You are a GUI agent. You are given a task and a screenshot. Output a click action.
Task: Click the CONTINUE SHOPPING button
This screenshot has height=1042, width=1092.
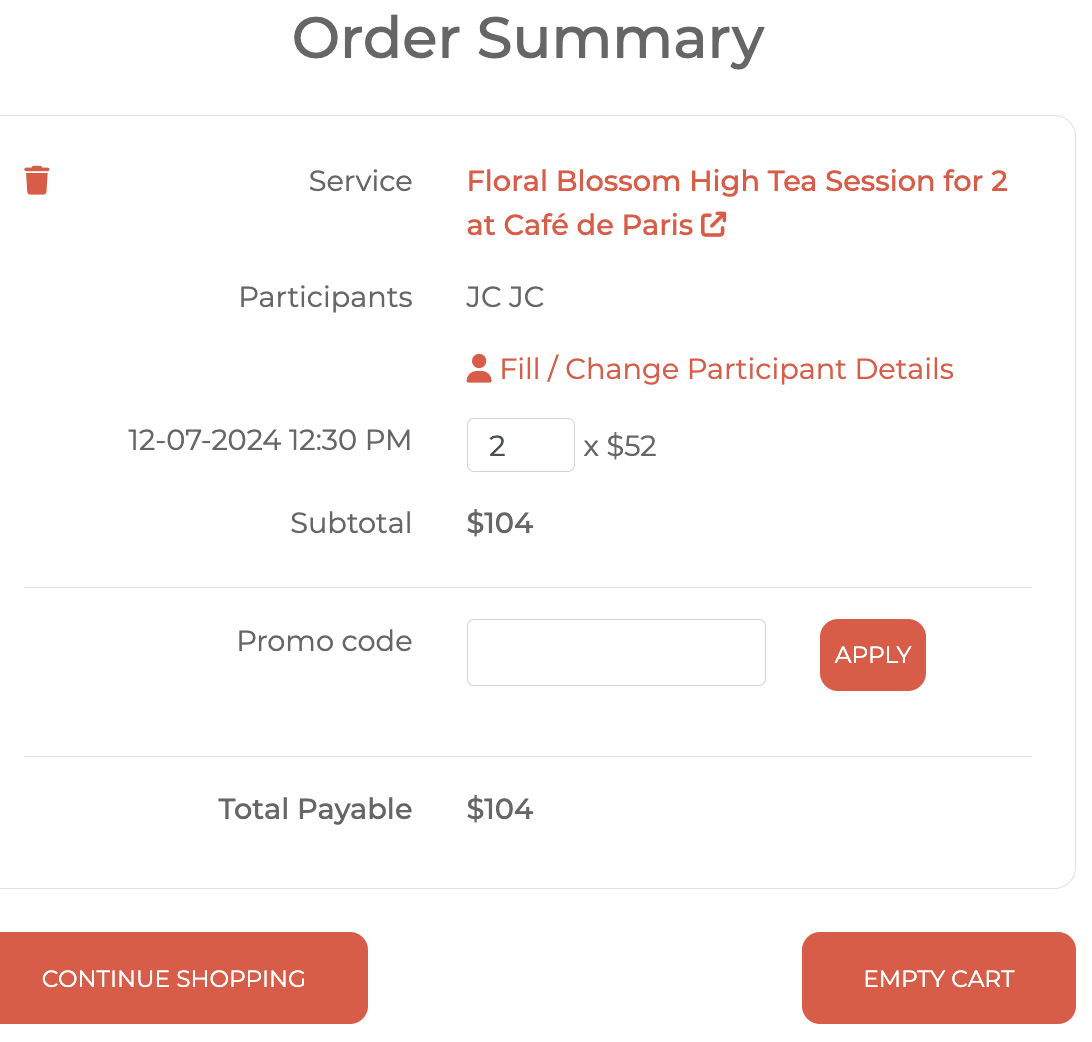click(x=173, y=978)
